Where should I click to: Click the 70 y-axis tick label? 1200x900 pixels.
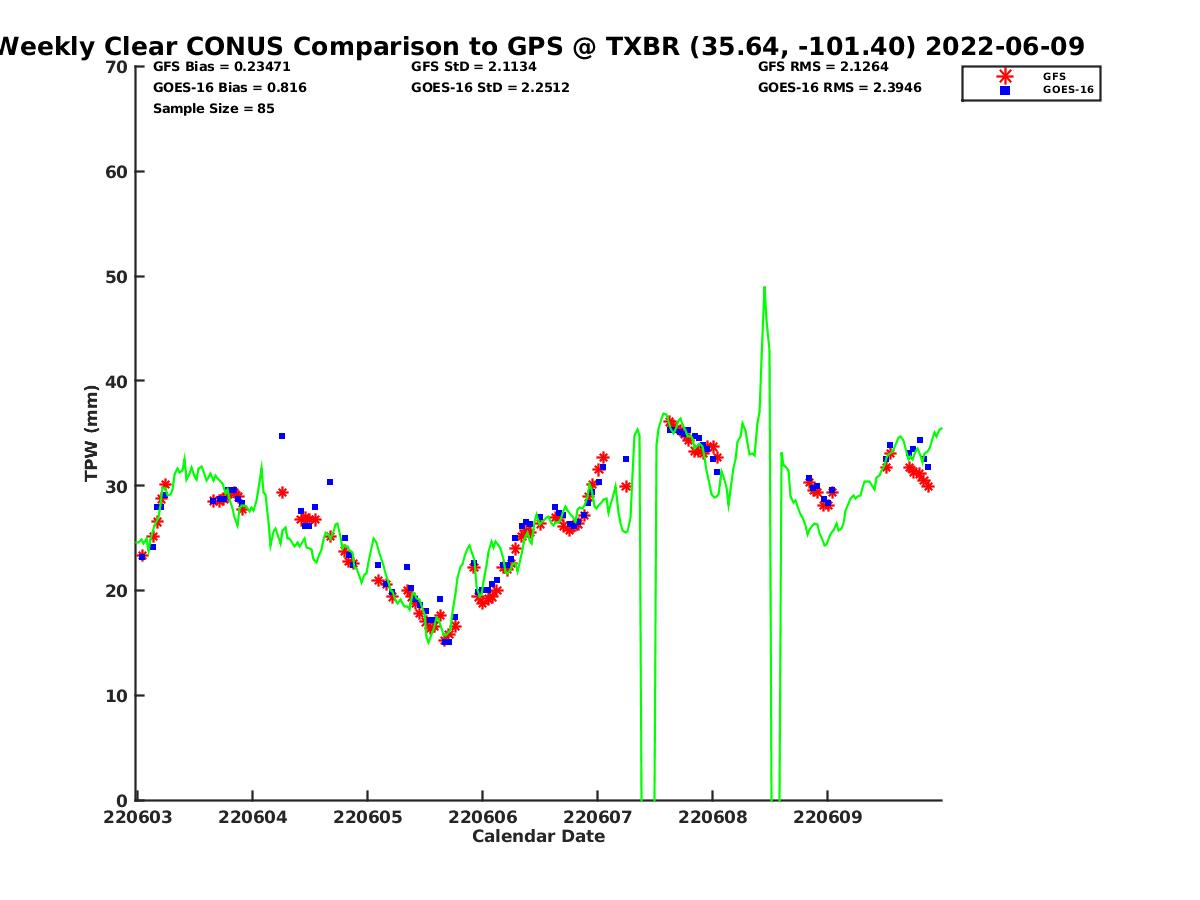pyautogui.click(x=117, y=67)
